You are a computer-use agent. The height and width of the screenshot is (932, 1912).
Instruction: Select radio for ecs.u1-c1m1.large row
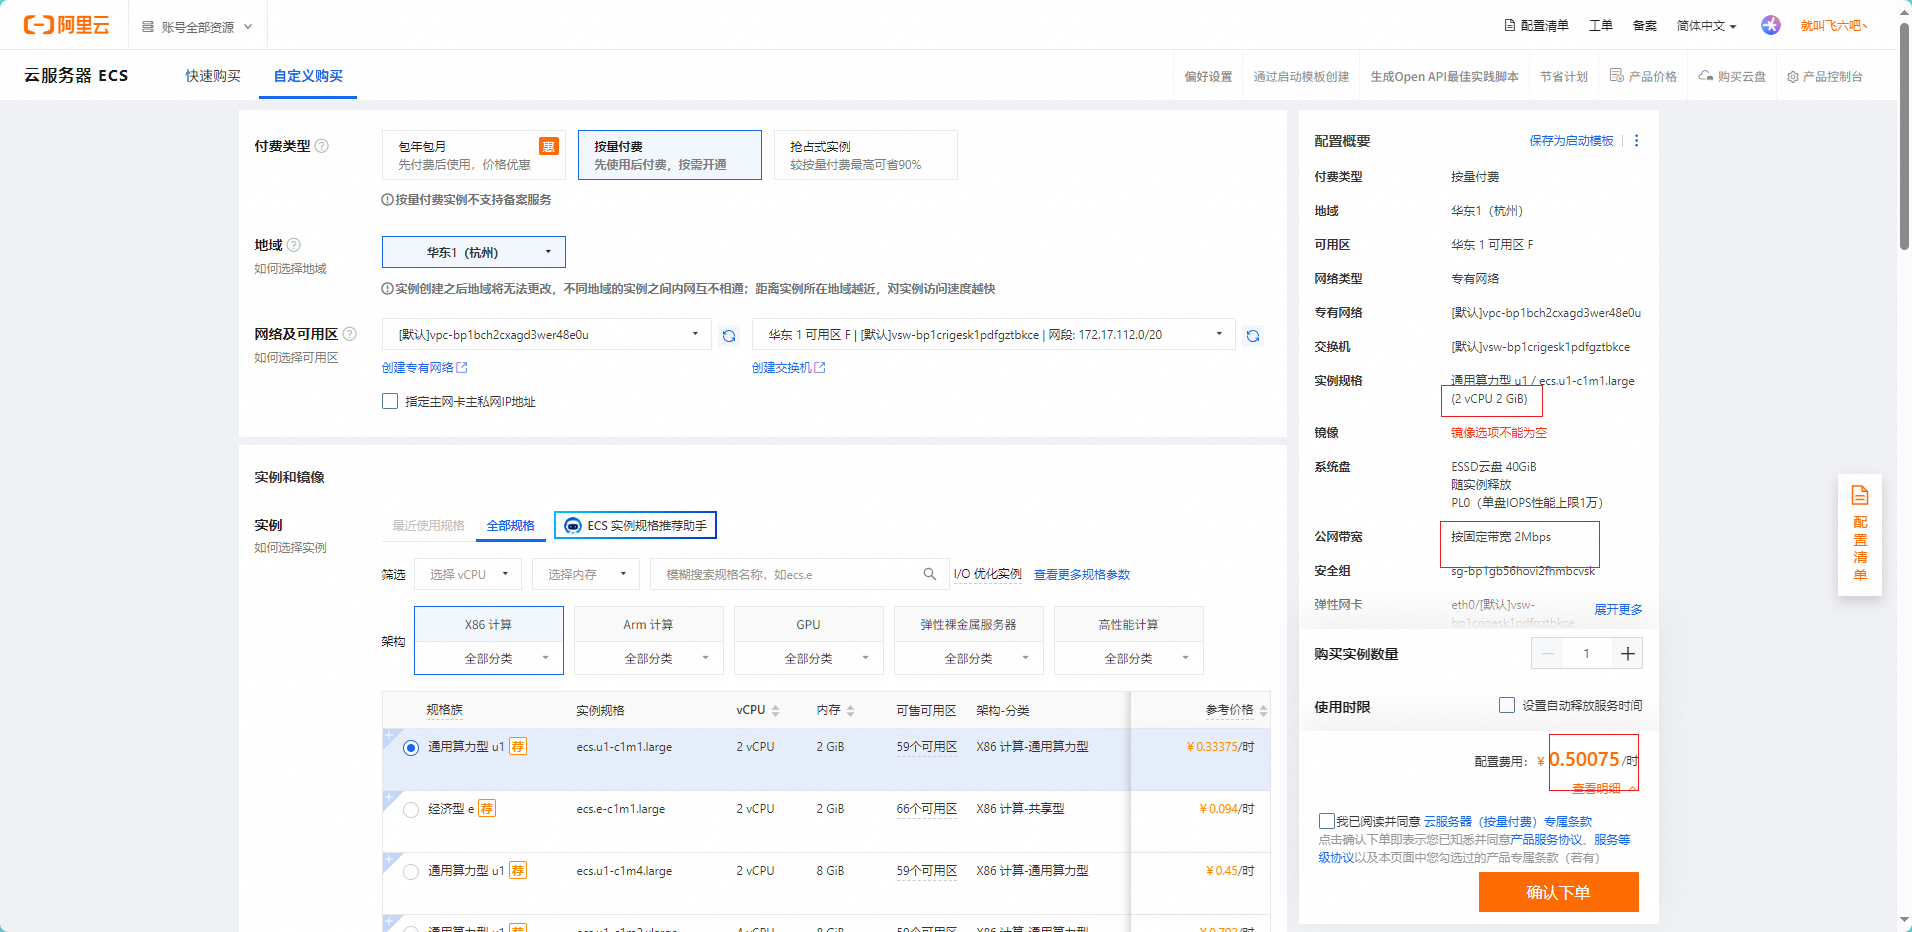click(411, 748)
